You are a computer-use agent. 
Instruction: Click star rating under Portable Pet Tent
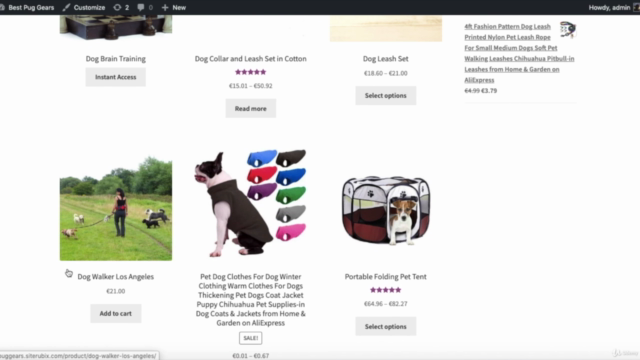(386, 290)
